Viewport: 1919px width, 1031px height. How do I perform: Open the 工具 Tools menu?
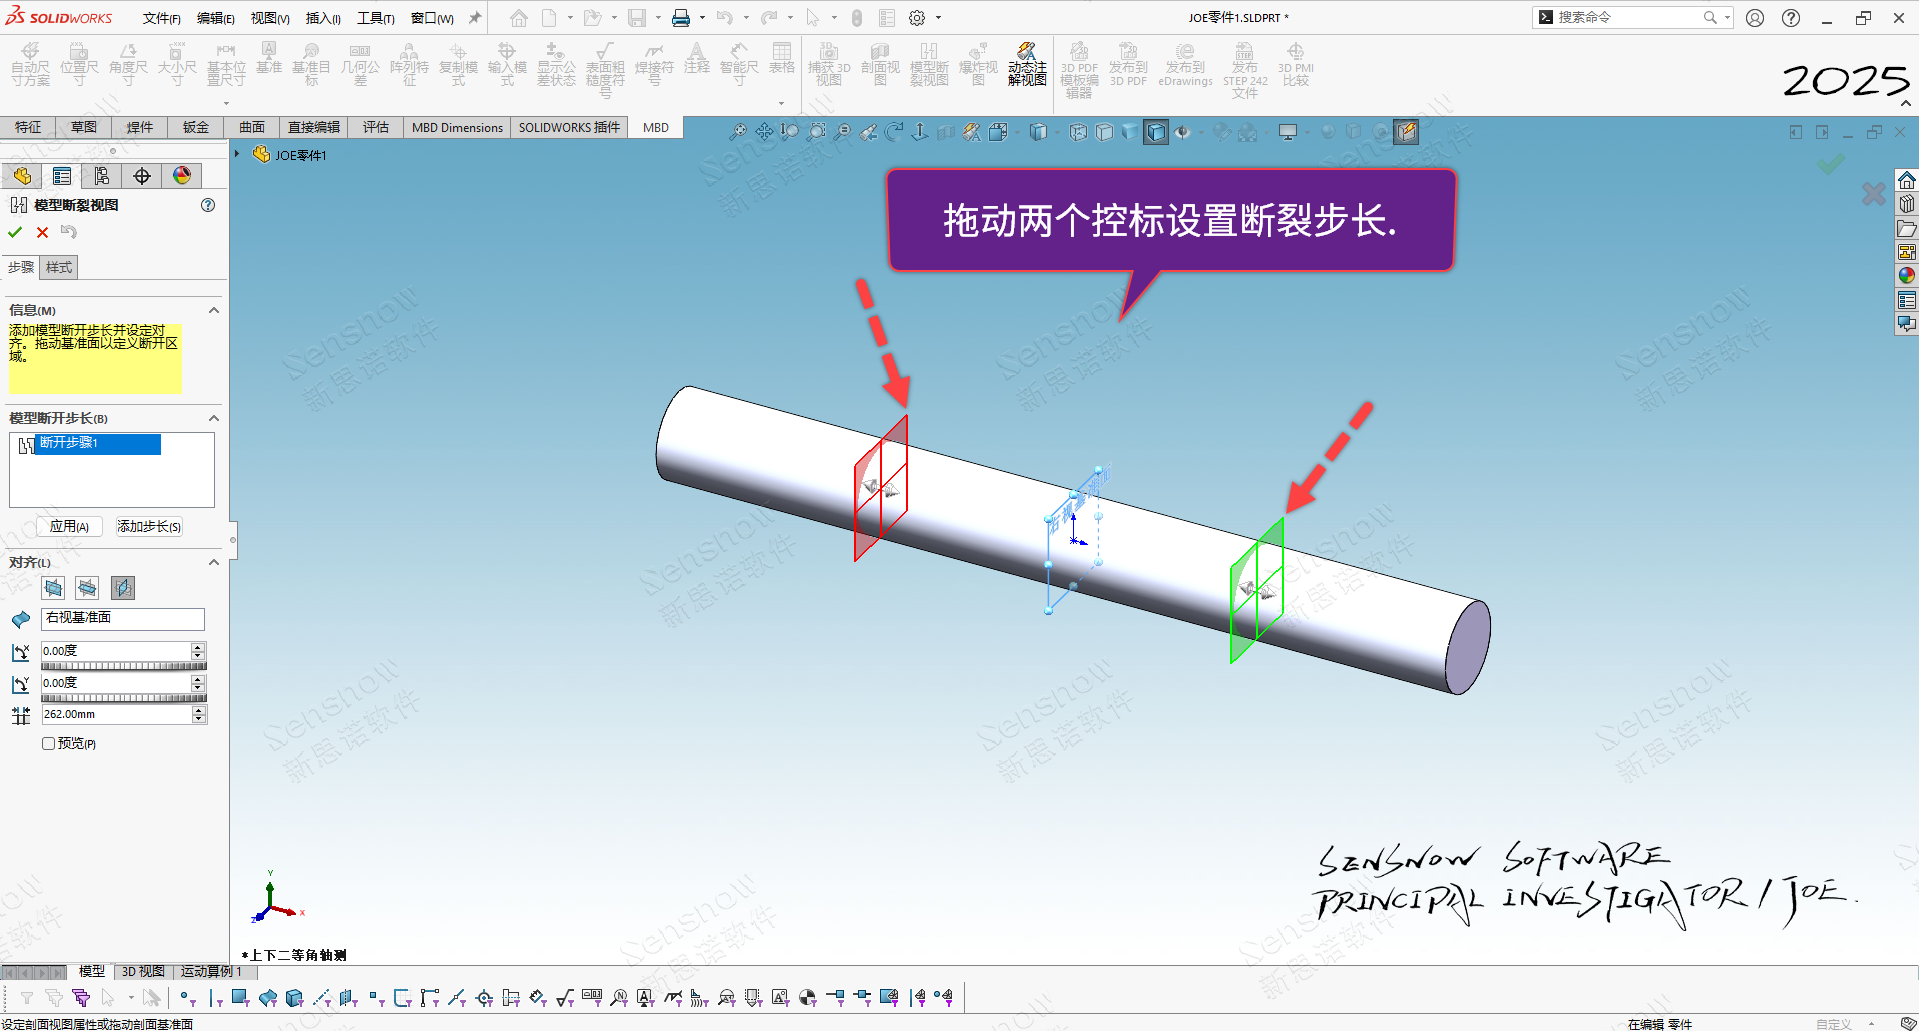click(376, 18)
